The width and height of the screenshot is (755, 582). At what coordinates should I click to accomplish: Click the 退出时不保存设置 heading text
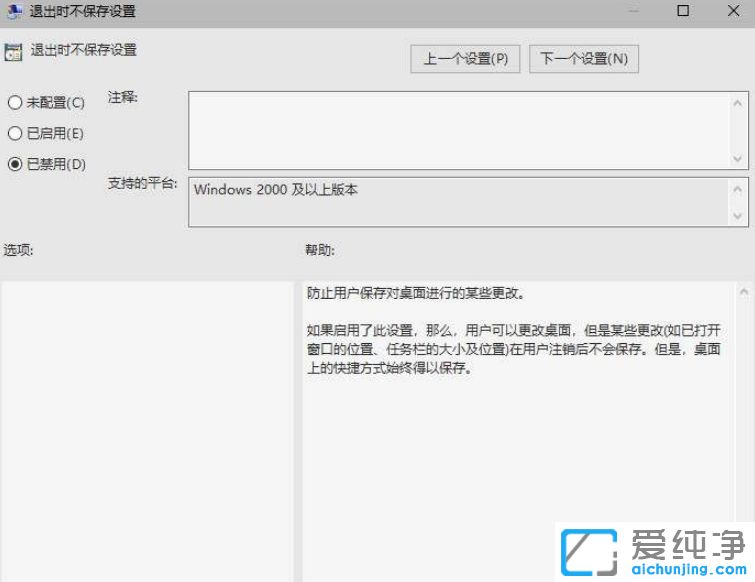pos(84,50)
